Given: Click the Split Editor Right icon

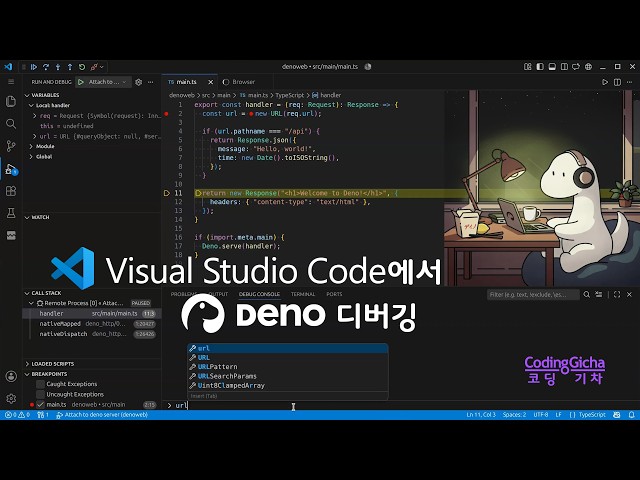Looking at the screenshot, I should click(617, 82).
